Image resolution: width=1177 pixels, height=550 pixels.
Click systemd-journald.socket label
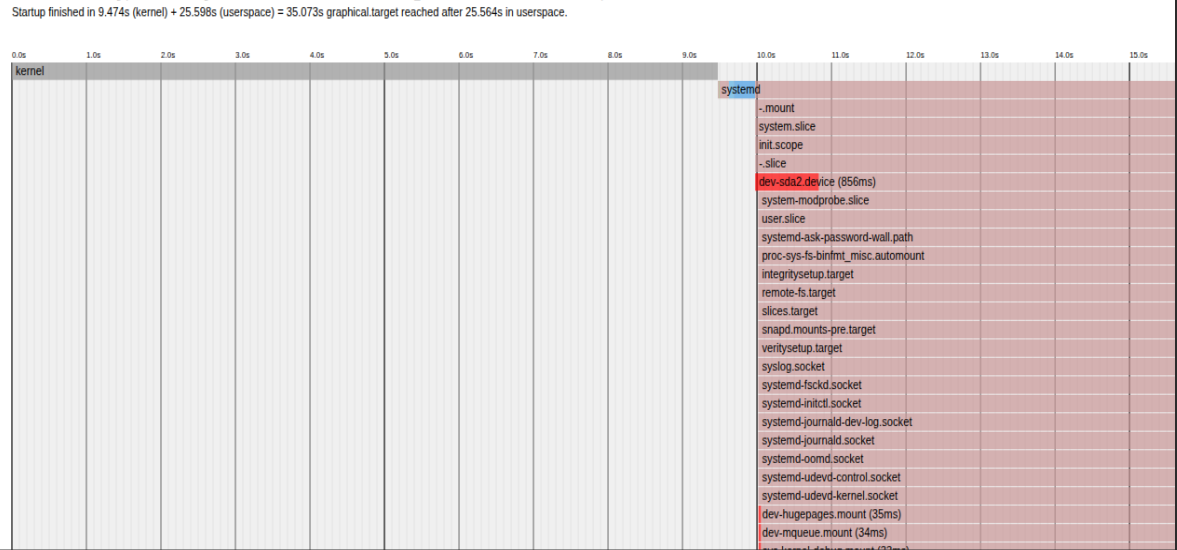click(x=818, y=440)
